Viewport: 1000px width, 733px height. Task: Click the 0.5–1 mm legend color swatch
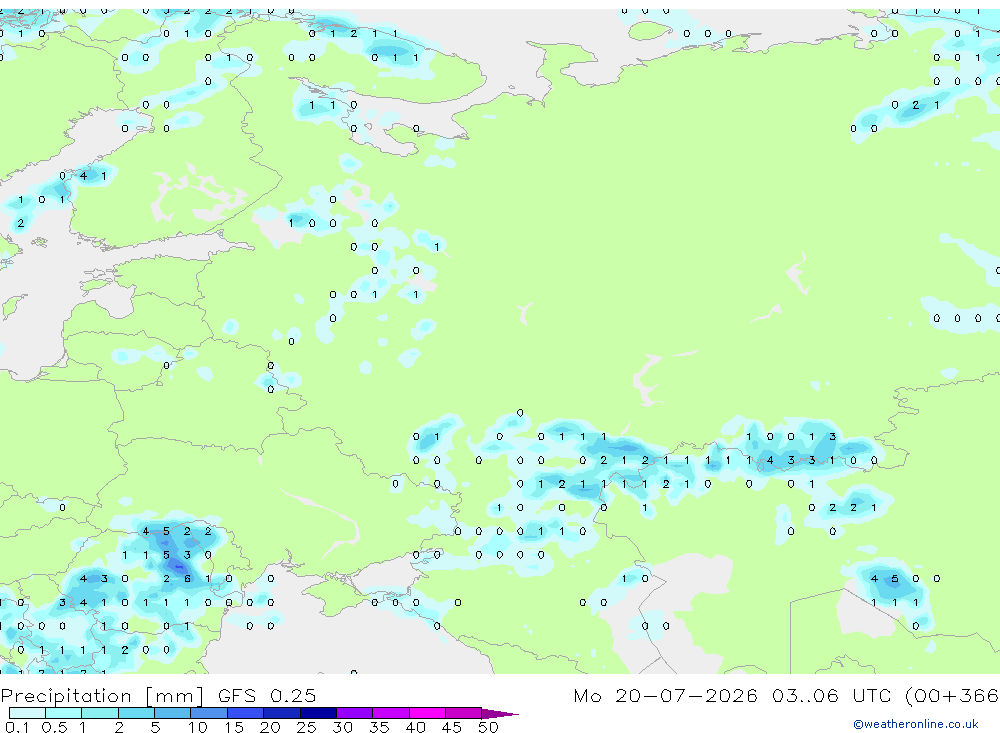pyautogui.click(x=64, y=713)
